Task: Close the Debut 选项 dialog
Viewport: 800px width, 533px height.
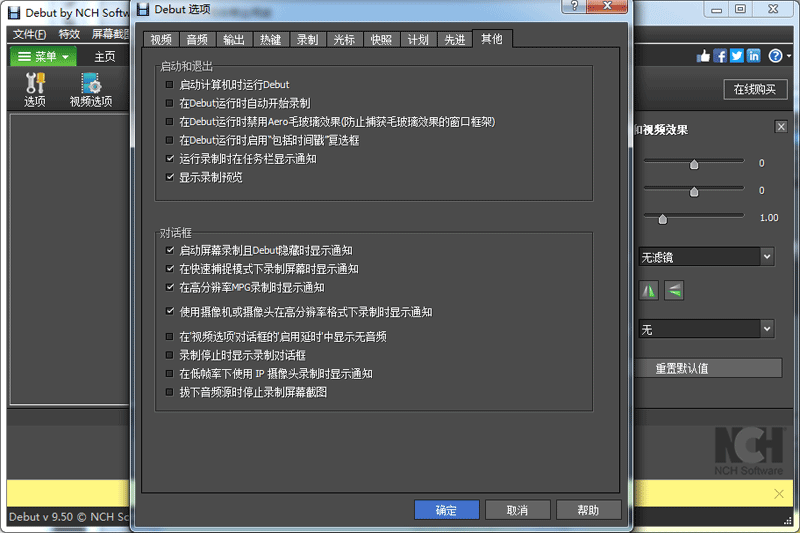Action: click(x=607, y=6)
